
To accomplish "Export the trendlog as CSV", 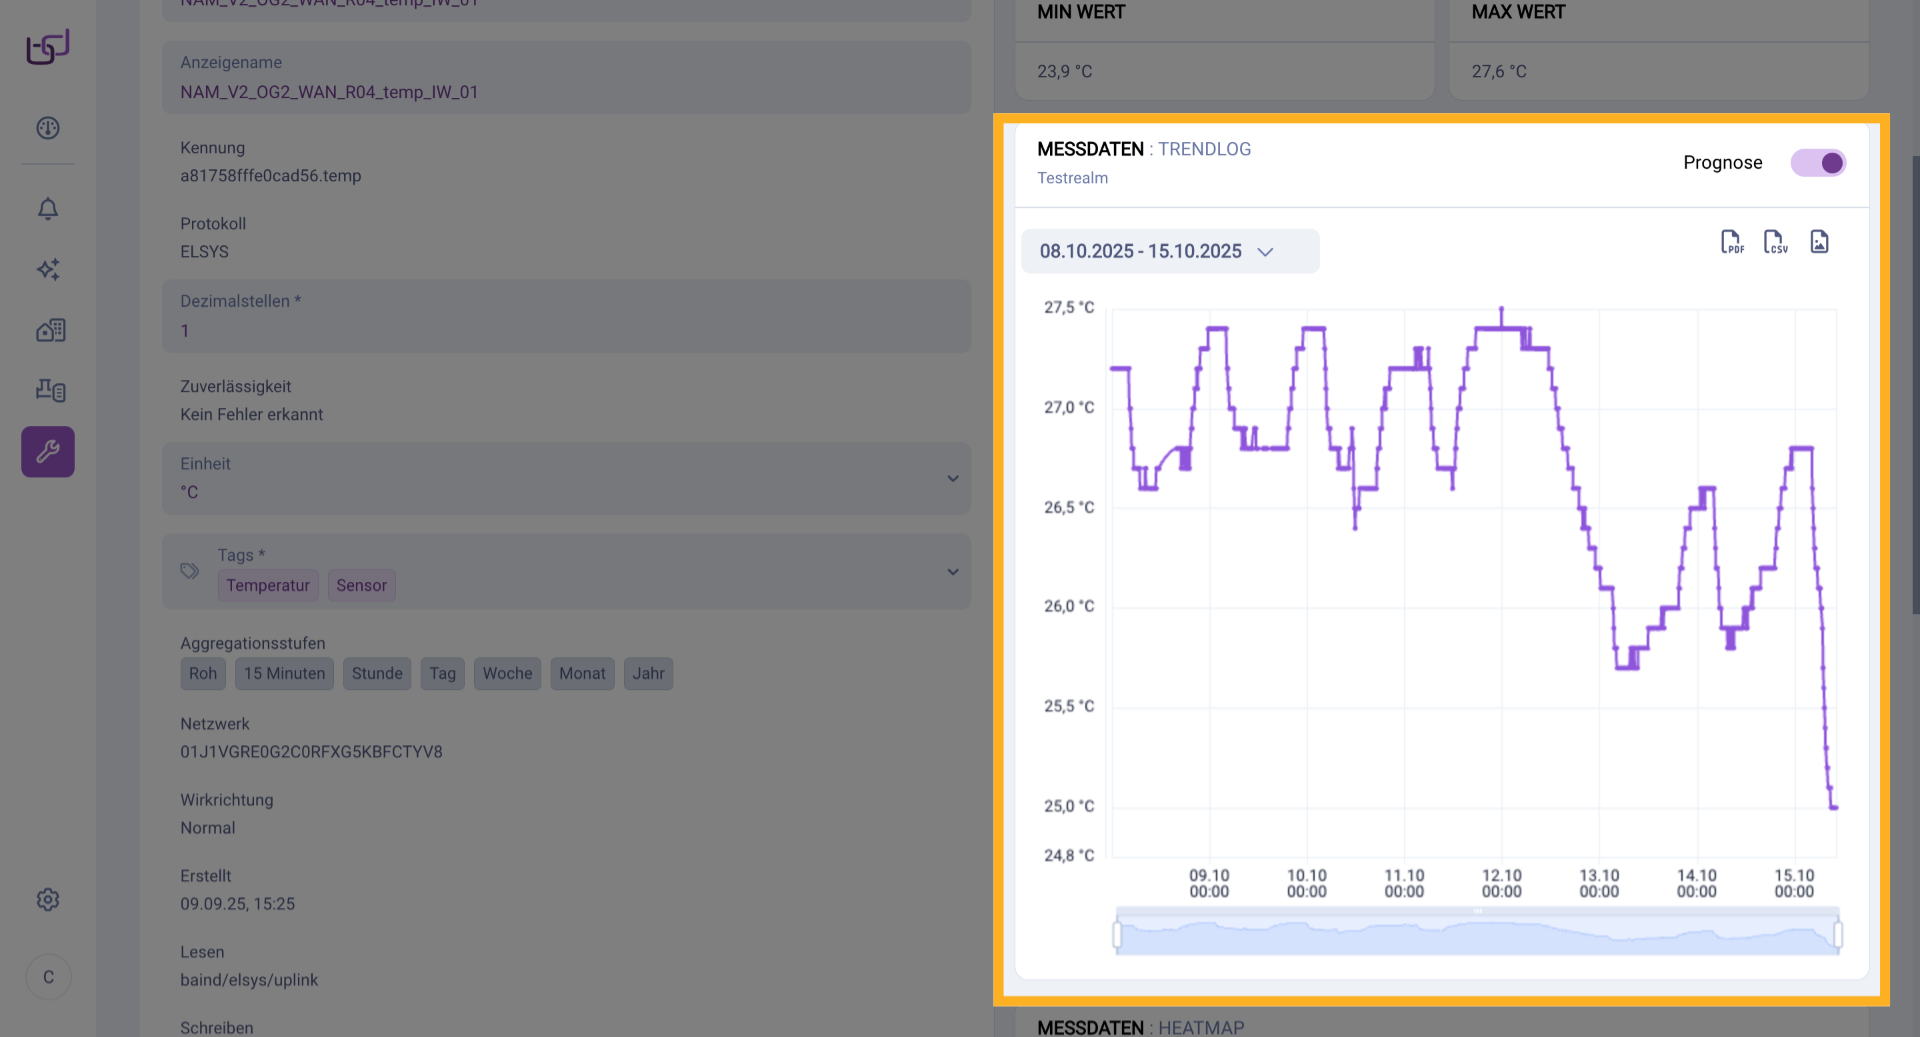I will click(1775, 242).
